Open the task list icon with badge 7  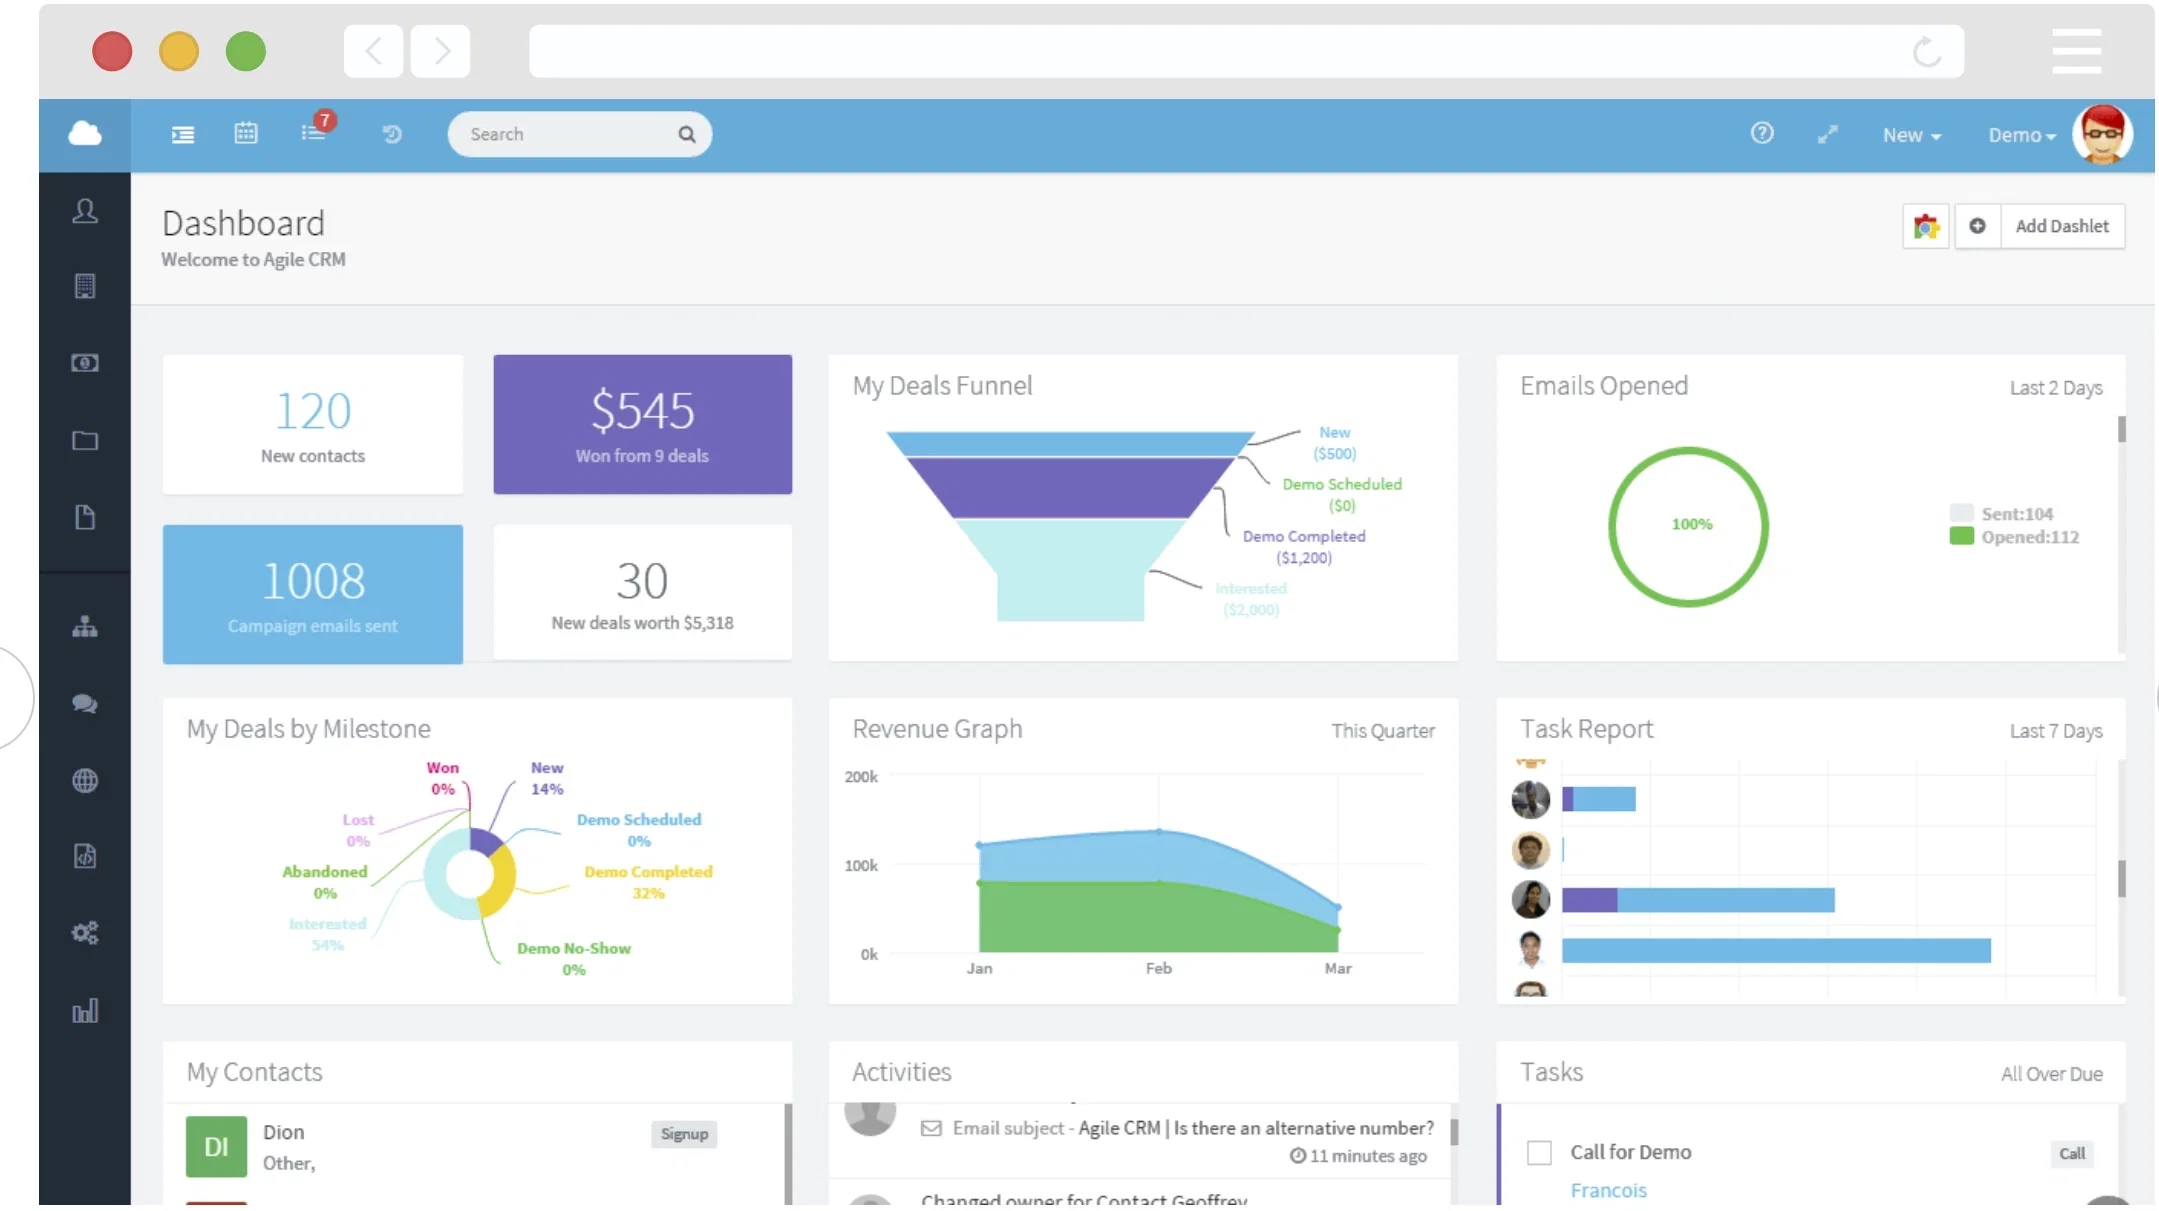click(314, 132)
